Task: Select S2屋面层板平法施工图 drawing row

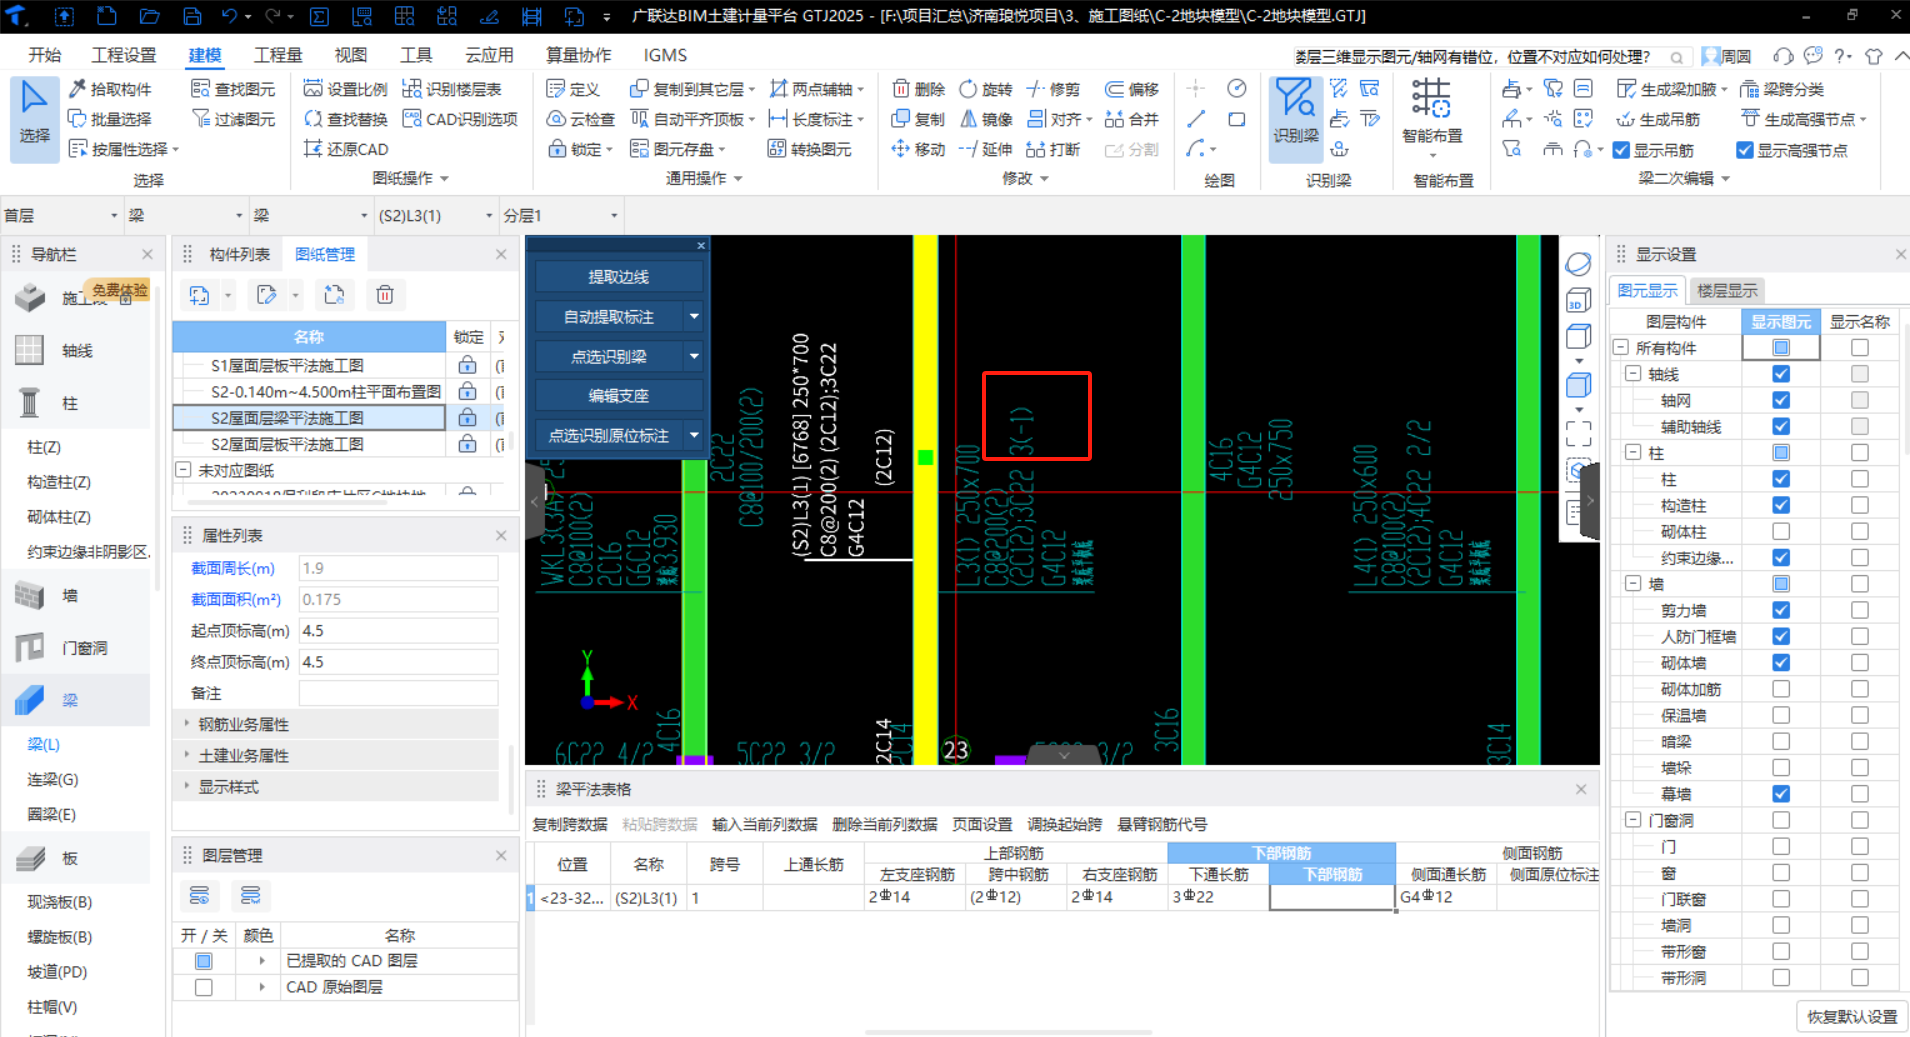Action: pos(309,444)
